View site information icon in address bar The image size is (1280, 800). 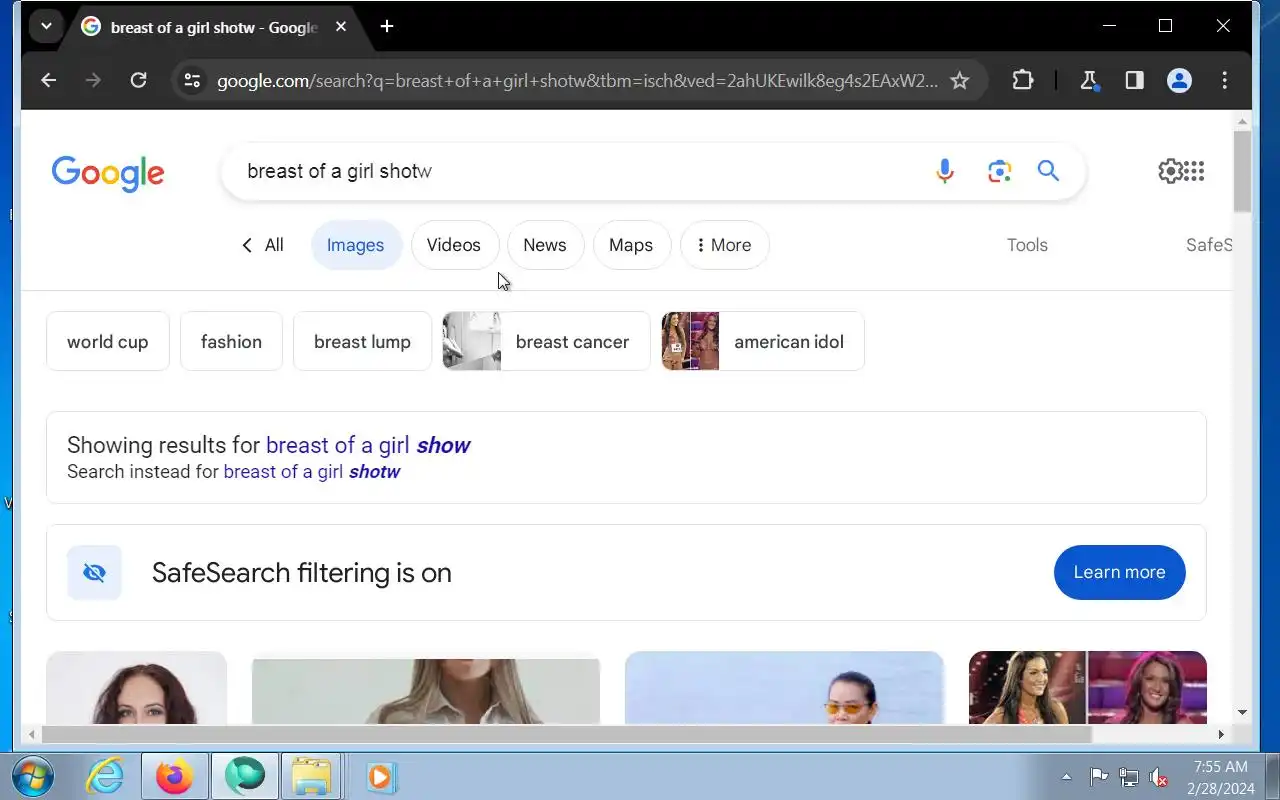[x=193, y=81]
